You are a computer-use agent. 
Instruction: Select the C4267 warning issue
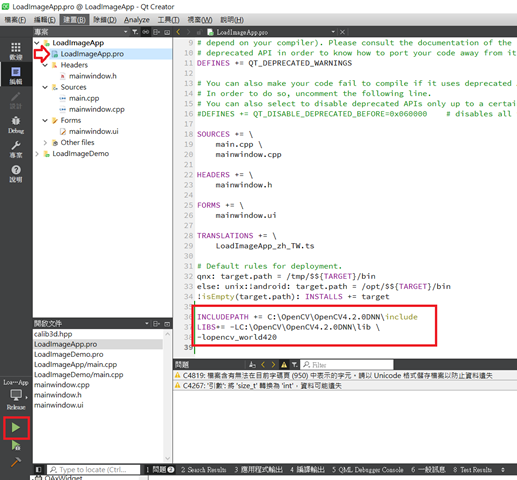(345, 386)
